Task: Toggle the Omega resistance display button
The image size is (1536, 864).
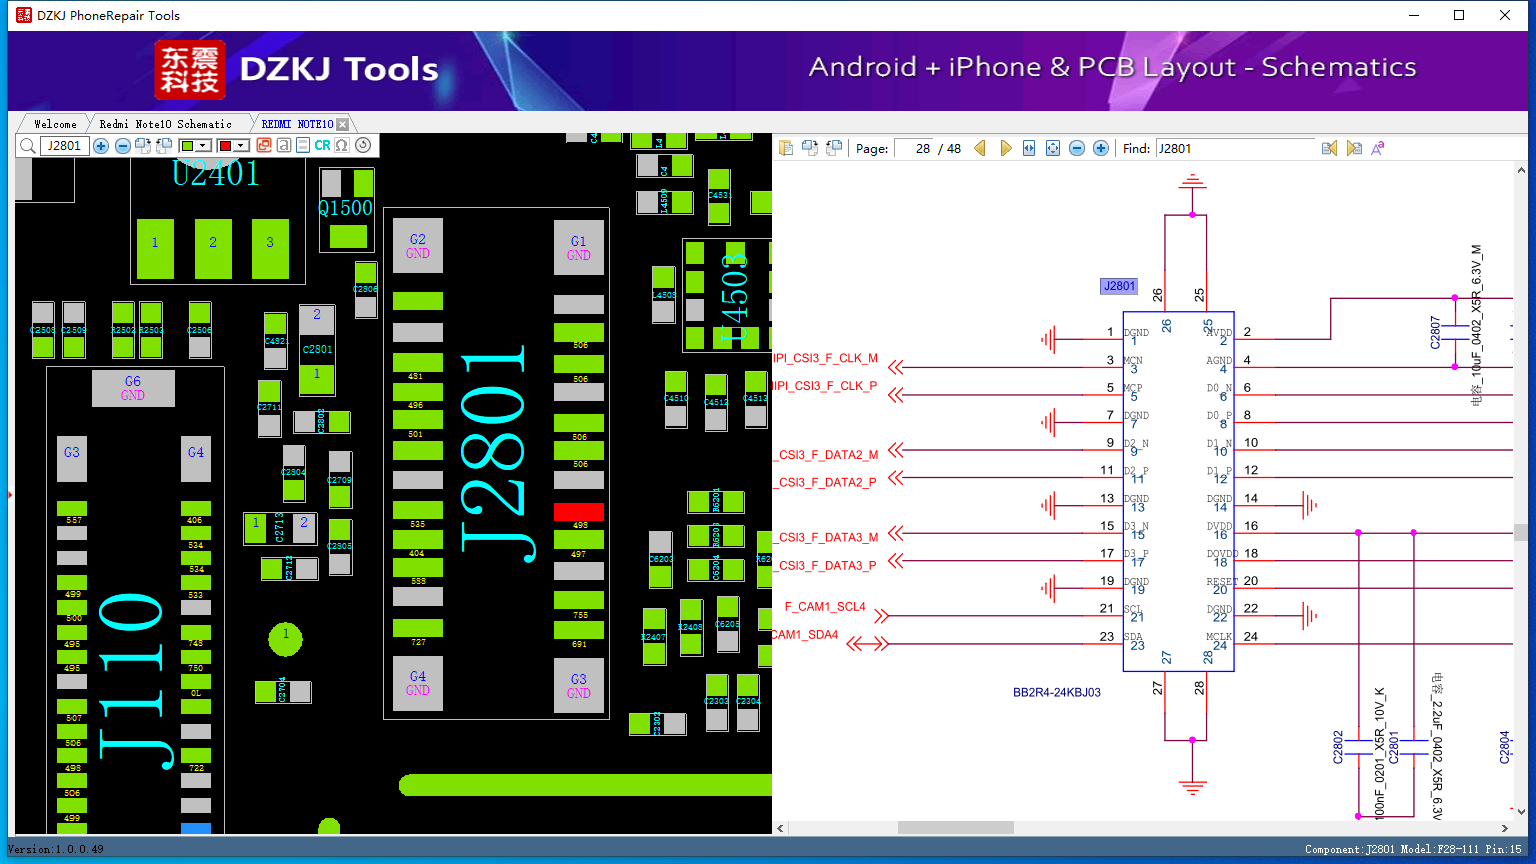Action: click(x=342, y=145)
